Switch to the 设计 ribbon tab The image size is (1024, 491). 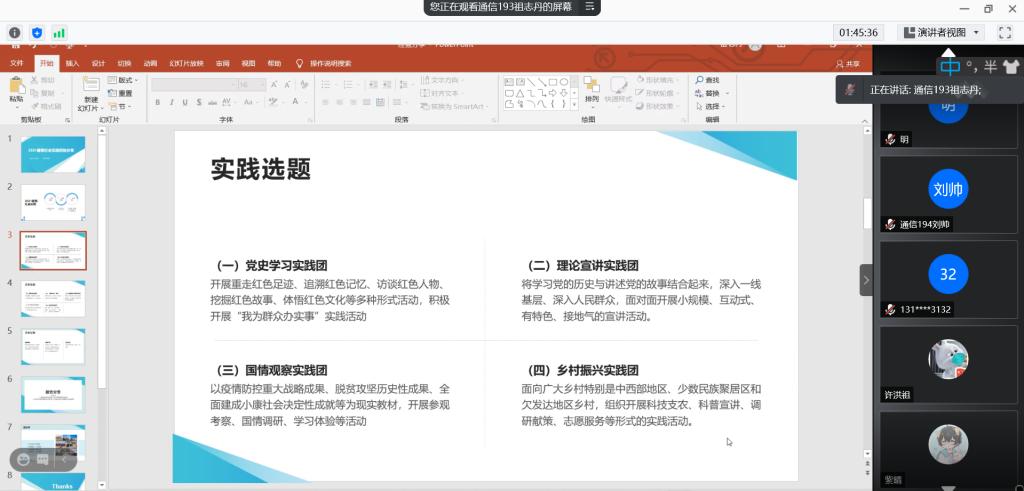pos(98,63)
